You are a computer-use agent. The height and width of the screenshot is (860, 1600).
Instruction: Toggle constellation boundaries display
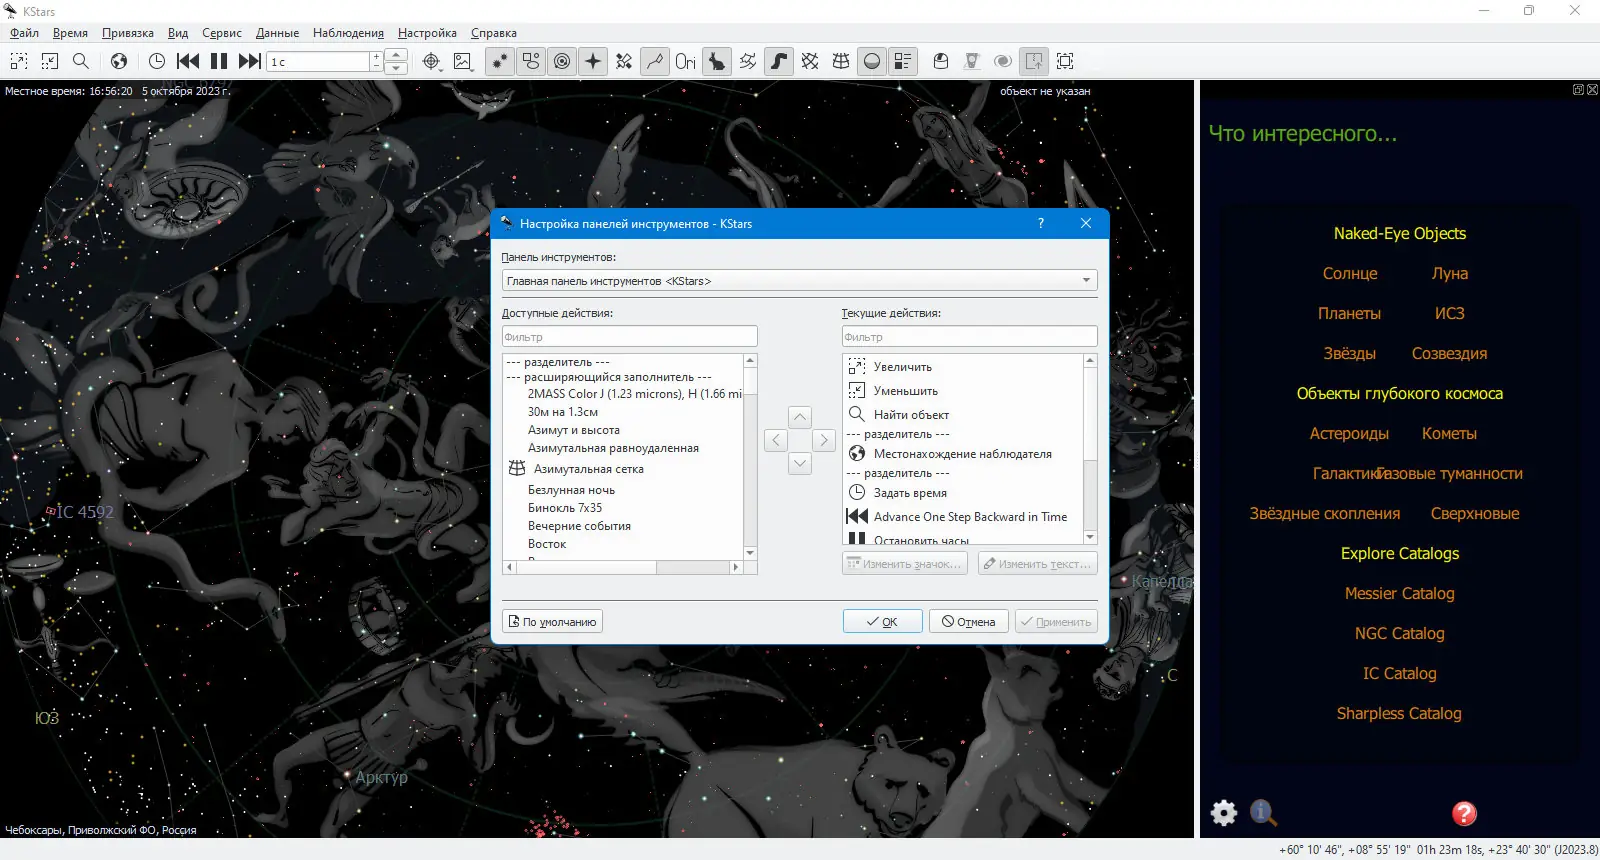click(x=748, y=61)
